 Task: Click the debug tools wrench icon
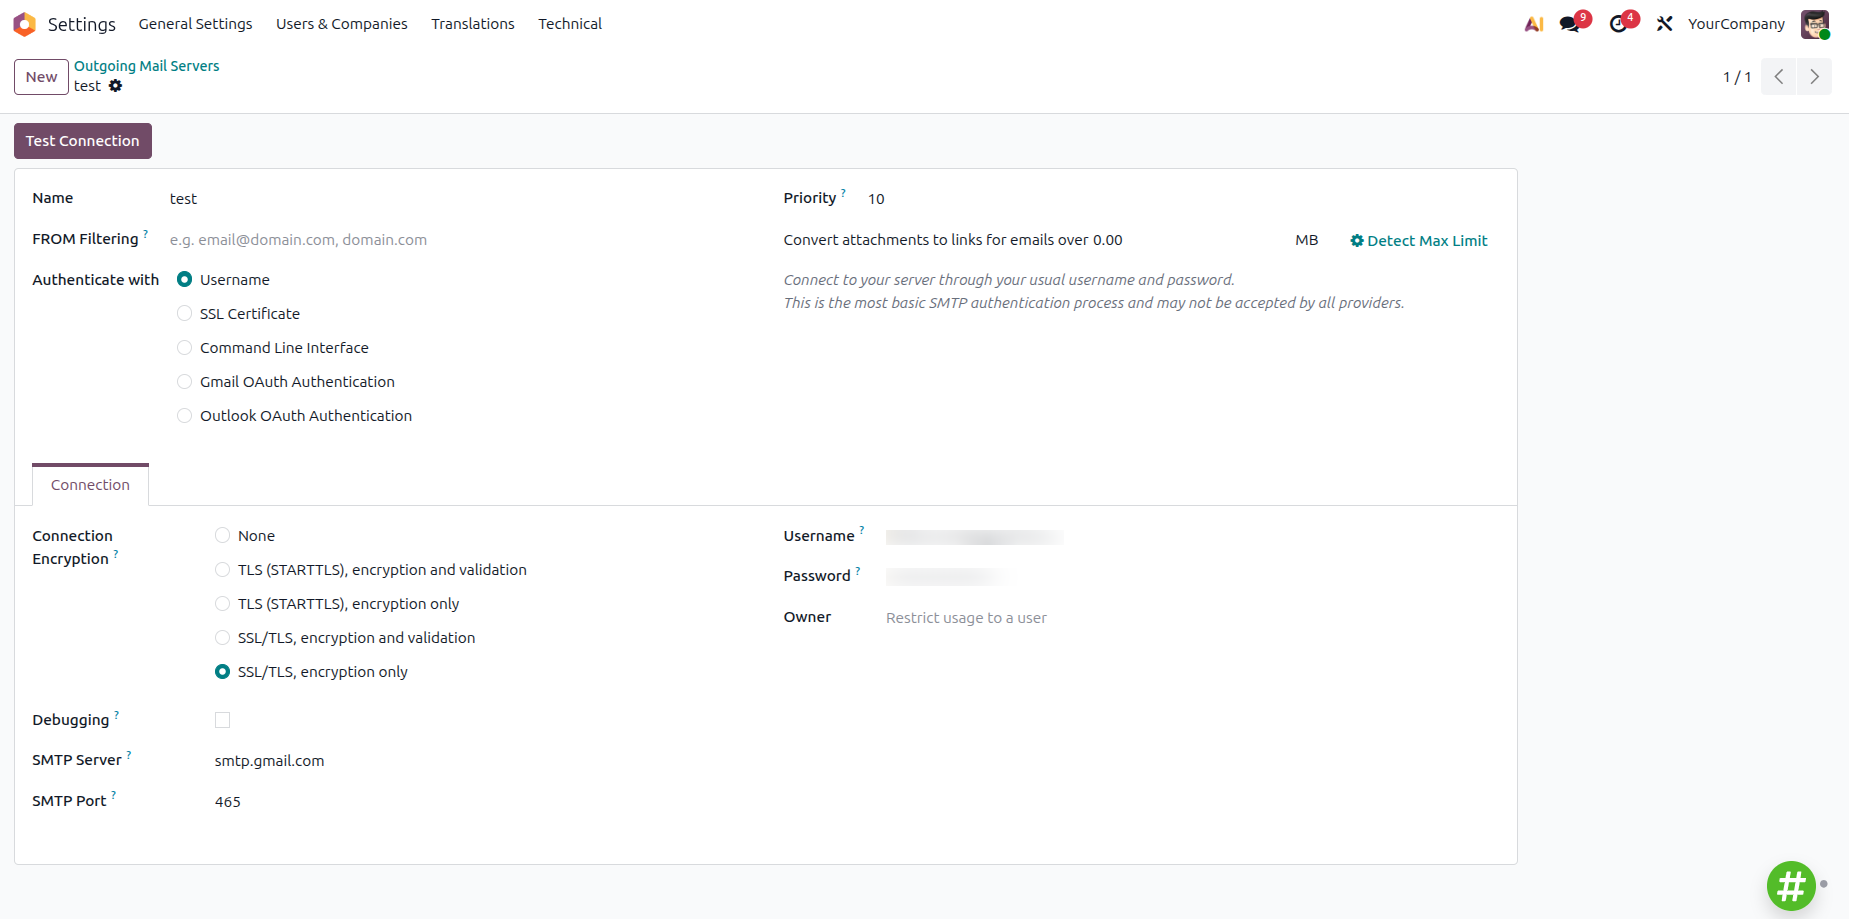coord(1664,24)
